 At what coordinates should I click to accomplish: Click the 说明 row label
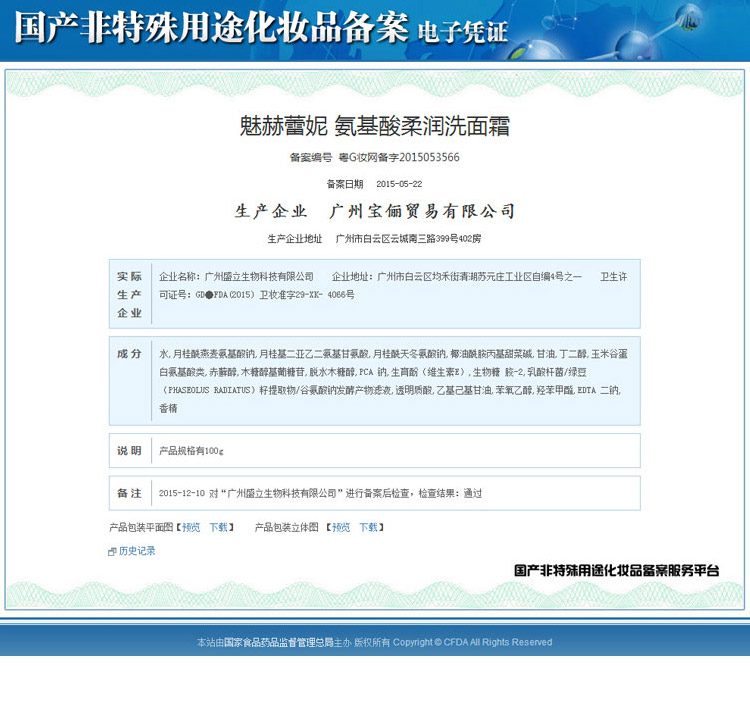pos(130,450)
